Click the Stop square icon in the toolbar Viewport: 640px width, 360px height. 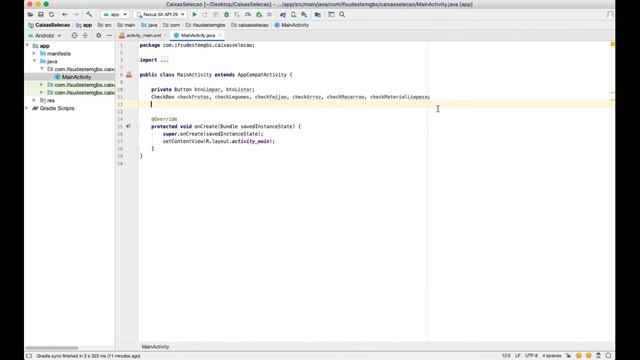[x=269, y=14]
